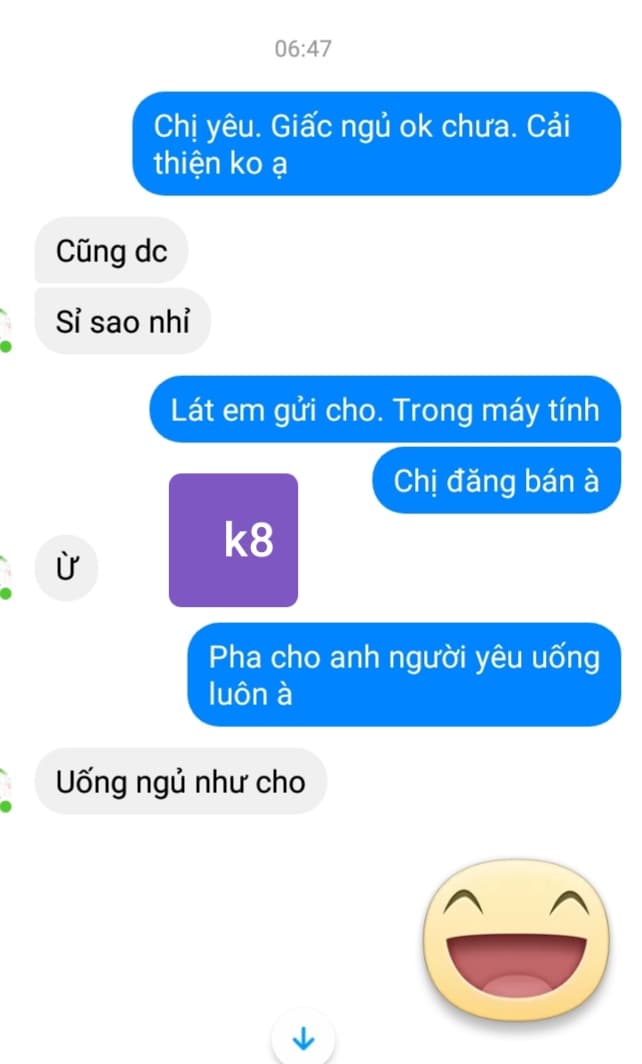Image resolution: width=642 pixels, height=1064 pixels.
Task: Tap green active dot near 'Sỉ sao nhỉ'
Action: click(x=5, y=347)
